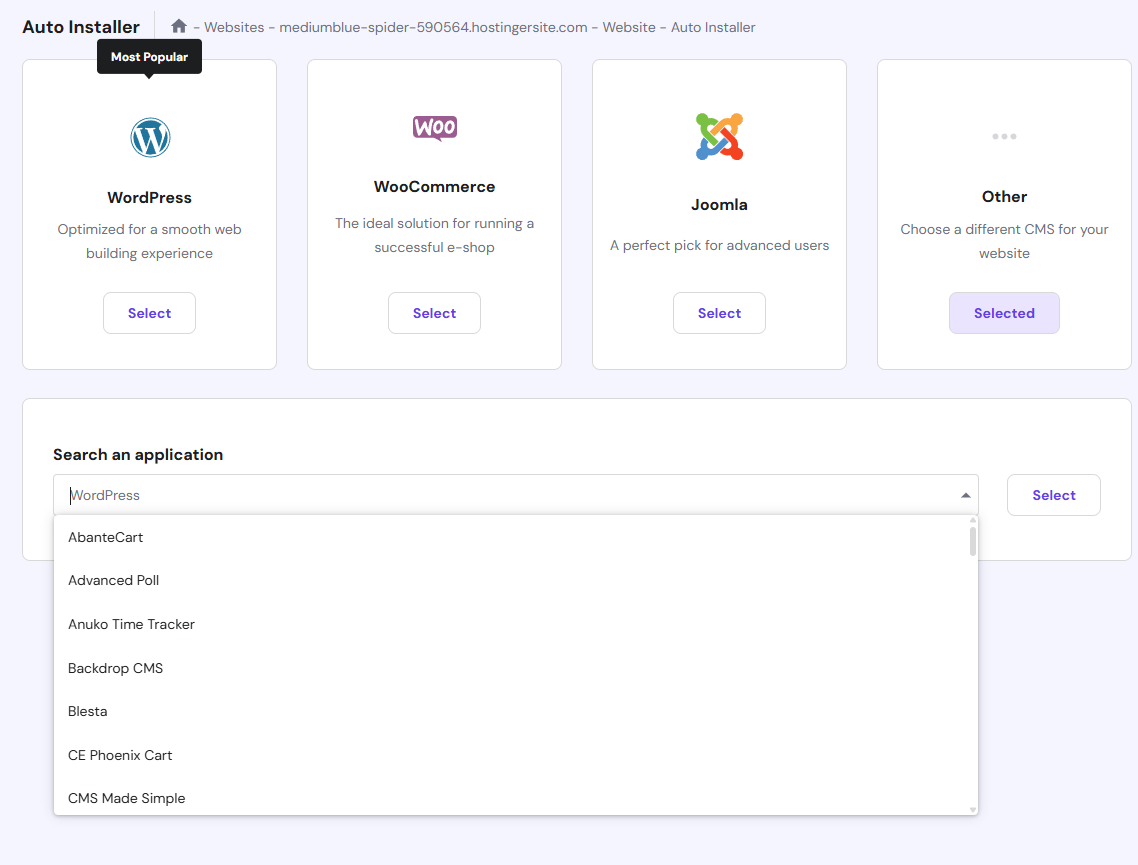Click the WooCommerce logo icon

point(435,128)
